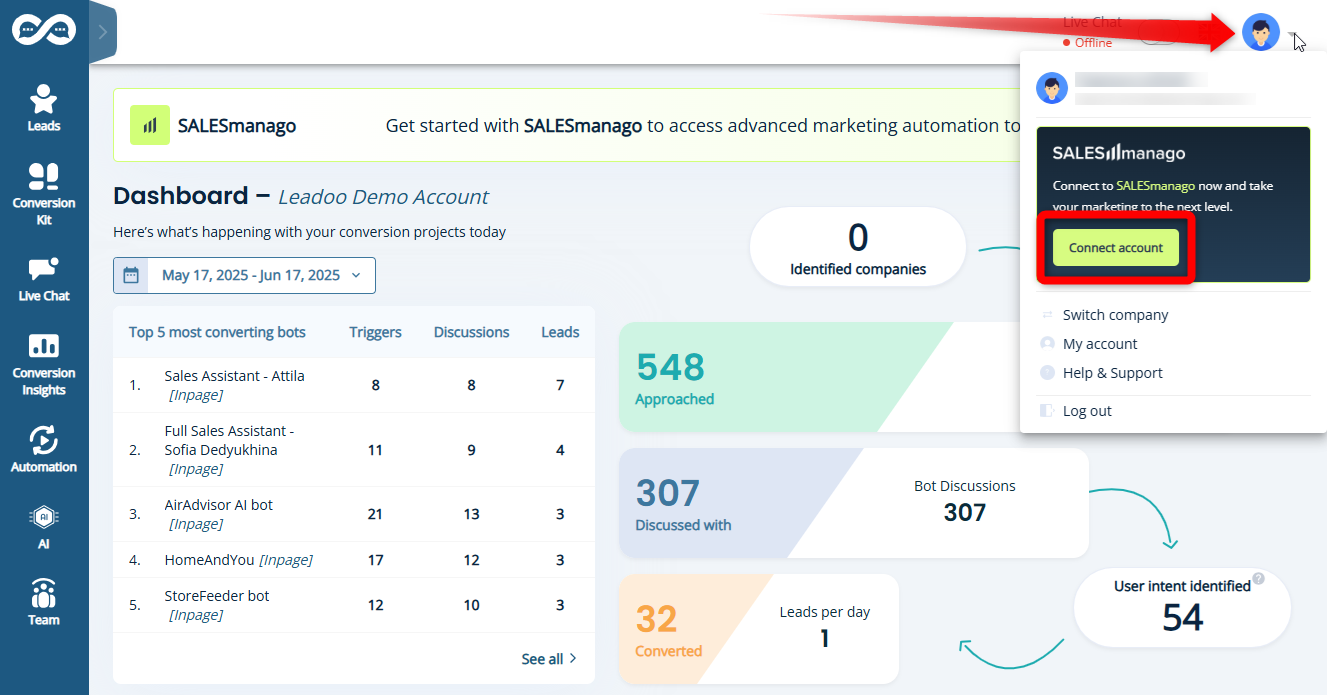Click the 7 leads value for Sales Assistant - Attila
Image resolution: width=1327 pixels, height=695 pixels.
pyautogui.click(x=560, y=385)
